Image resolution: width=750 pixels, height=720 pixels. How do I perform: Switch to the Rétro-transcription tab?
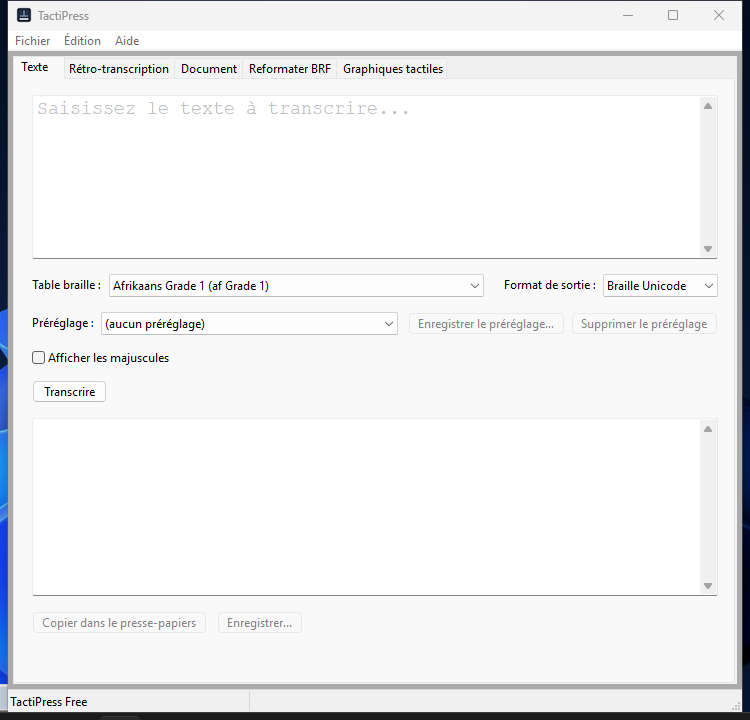[x=119, y=69]
